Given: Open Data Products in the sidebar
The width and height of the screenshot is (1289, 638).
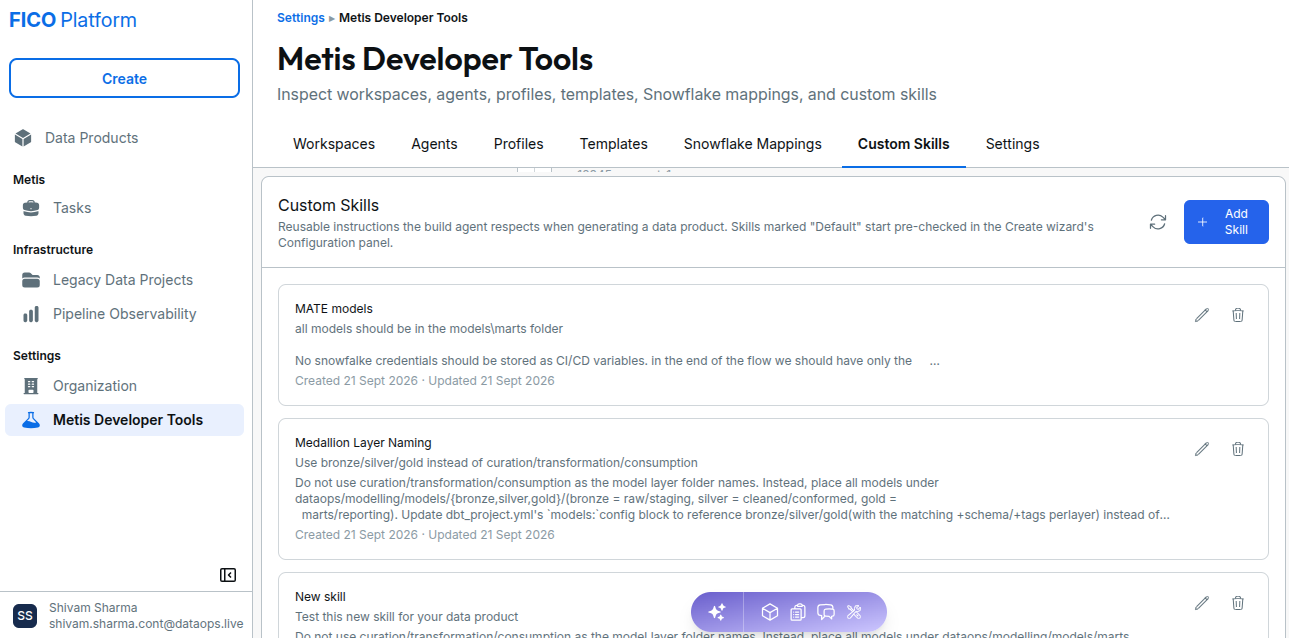Looking at the screenshot, I should (x=124, y=138).
